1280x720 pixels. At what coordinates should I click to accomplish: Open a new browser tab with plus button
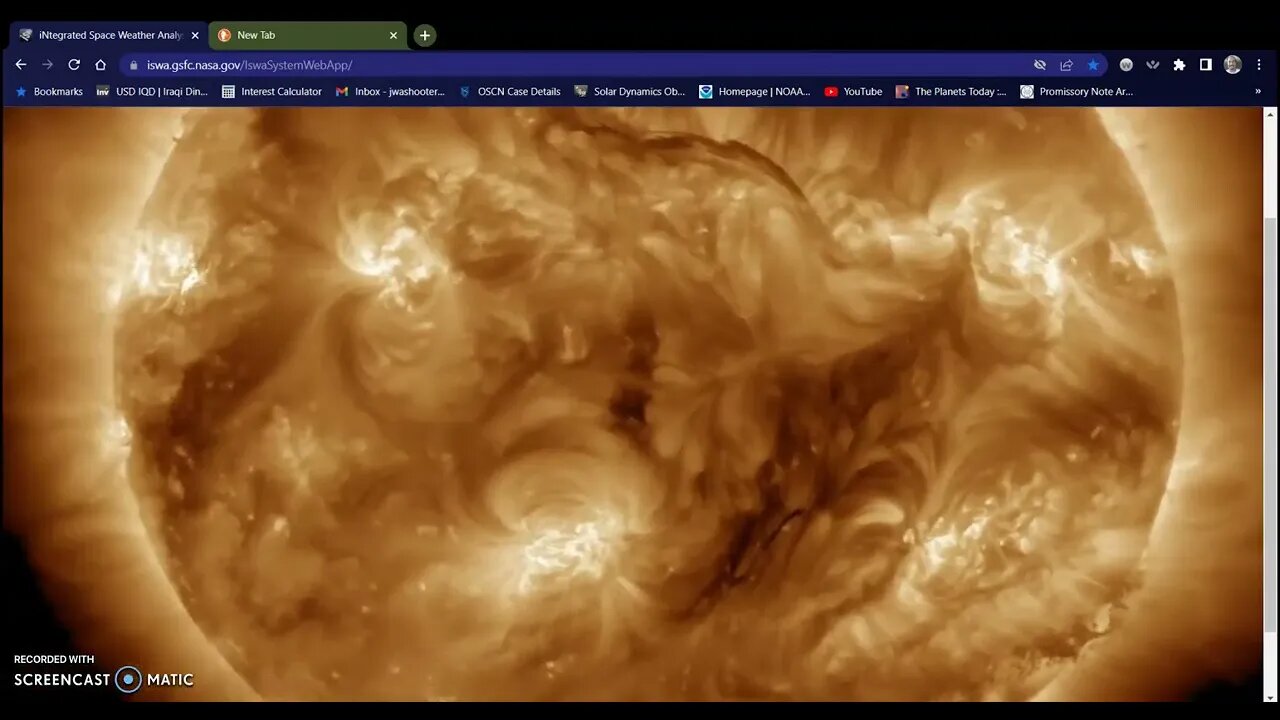point(425,35)
